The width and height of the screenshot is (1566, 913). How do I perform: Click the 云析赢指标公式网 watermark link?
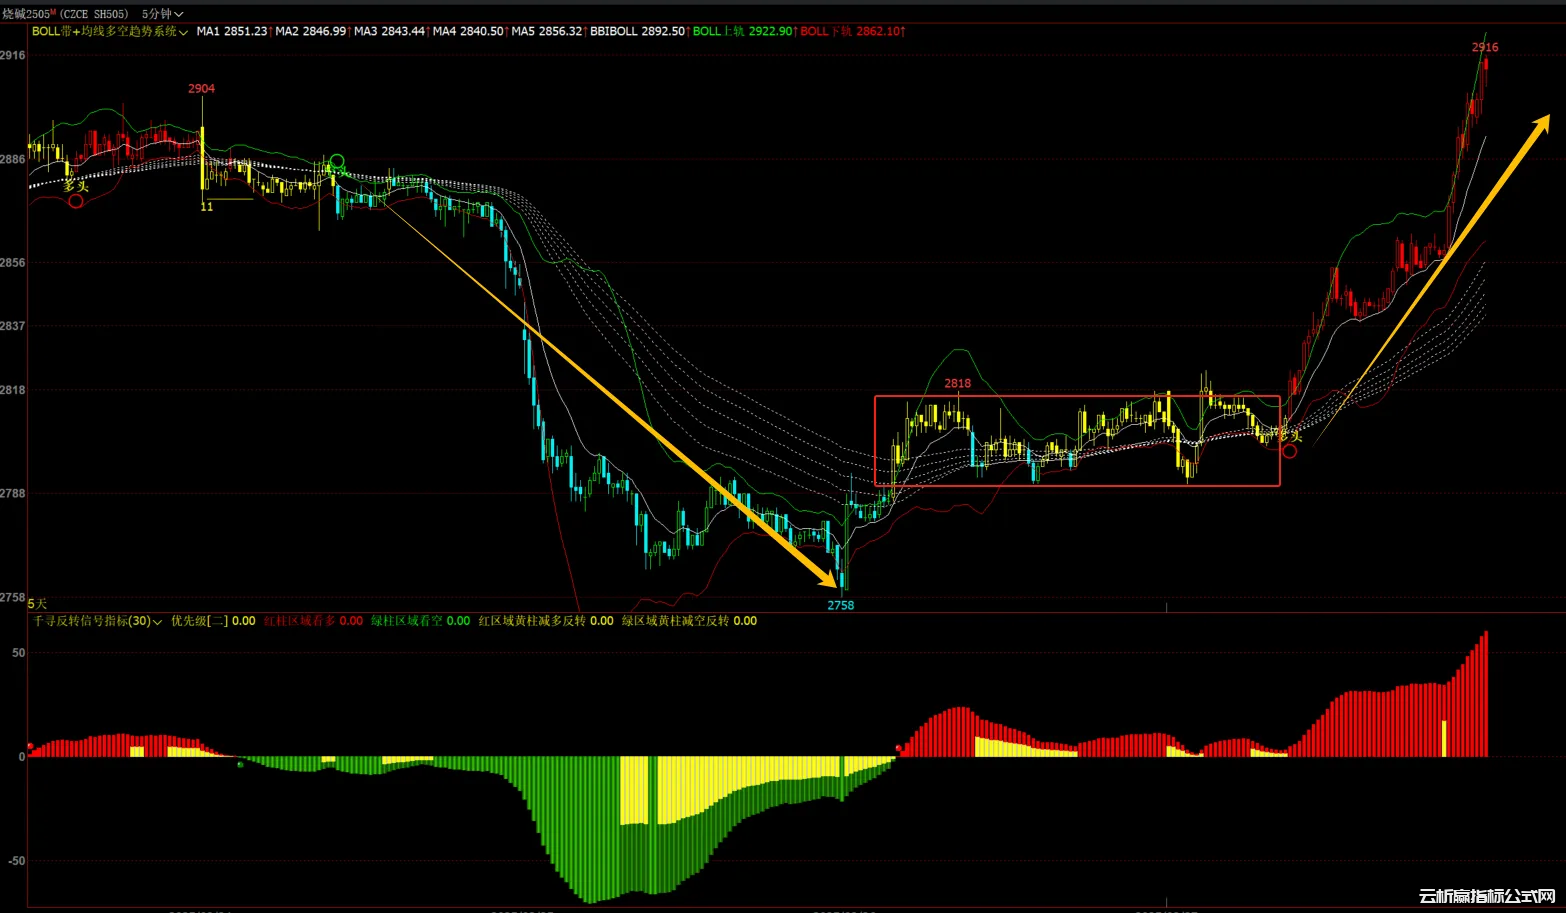(x=1486, y=896)
